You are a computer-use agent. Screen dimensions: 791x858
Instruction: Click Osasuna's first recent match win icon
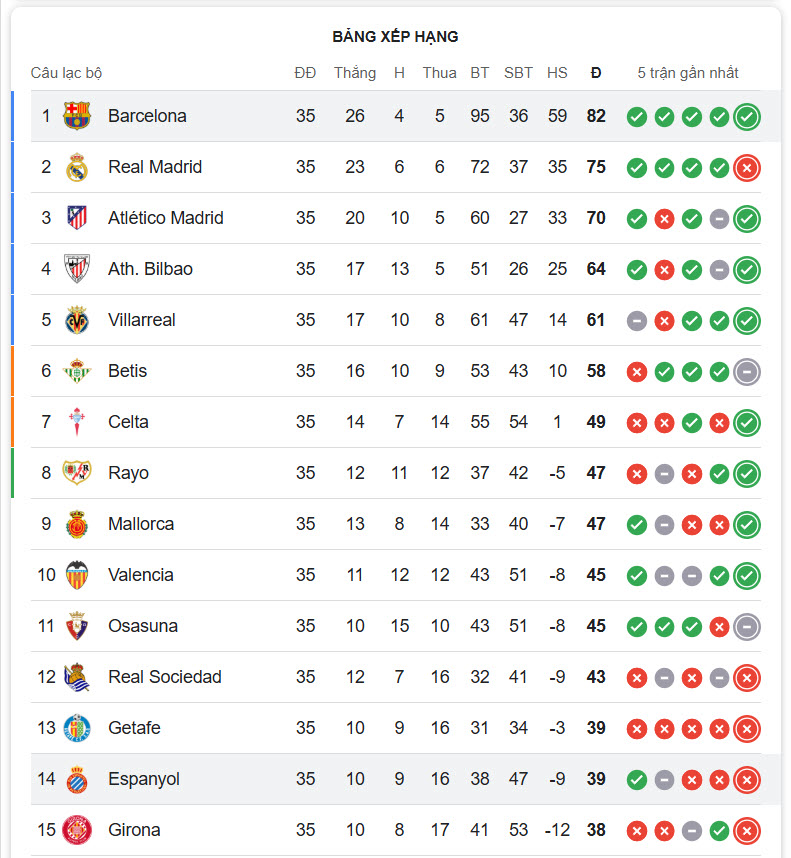click(636, 627)
